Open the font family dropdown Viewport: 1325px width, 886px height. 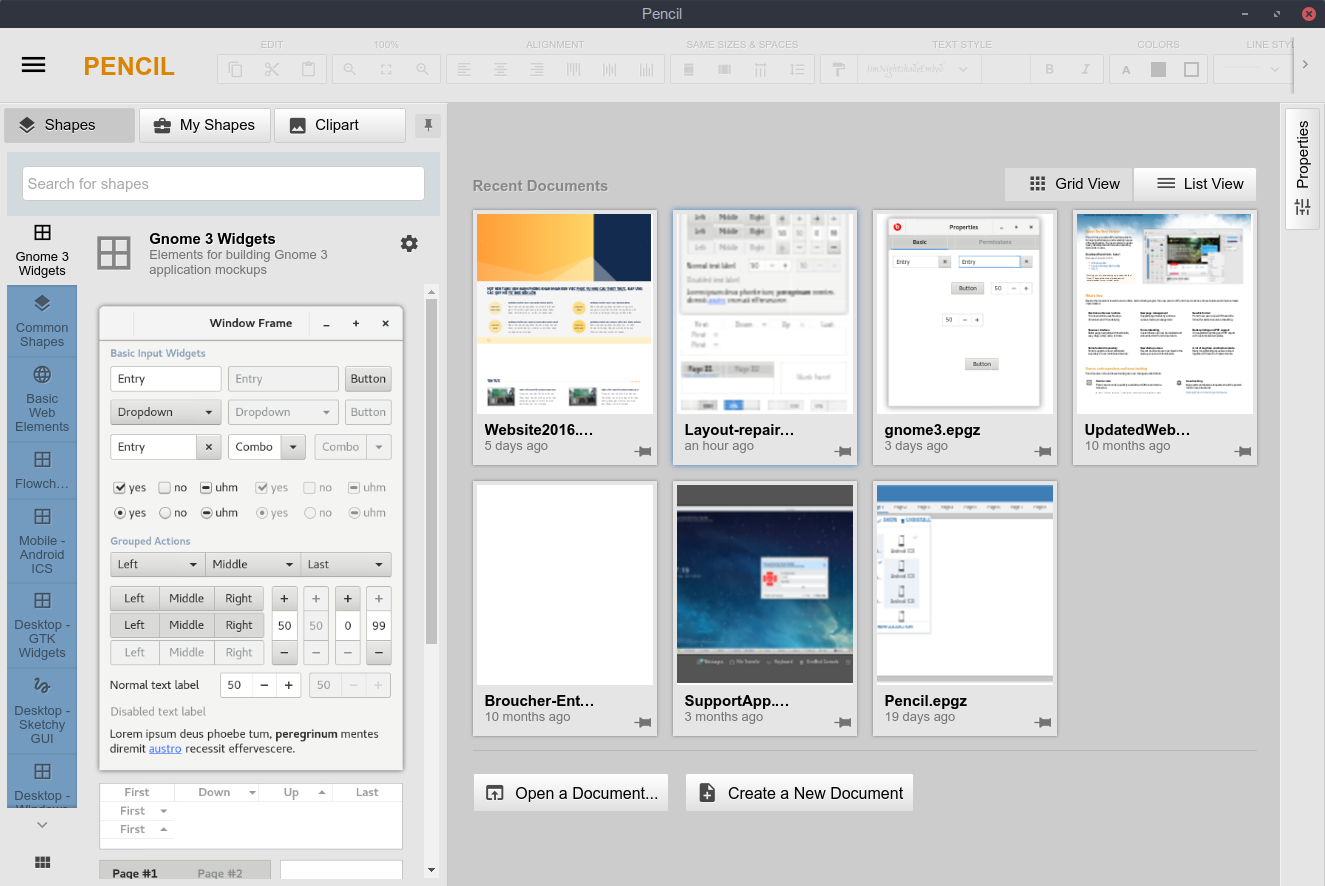coord(919,69)
